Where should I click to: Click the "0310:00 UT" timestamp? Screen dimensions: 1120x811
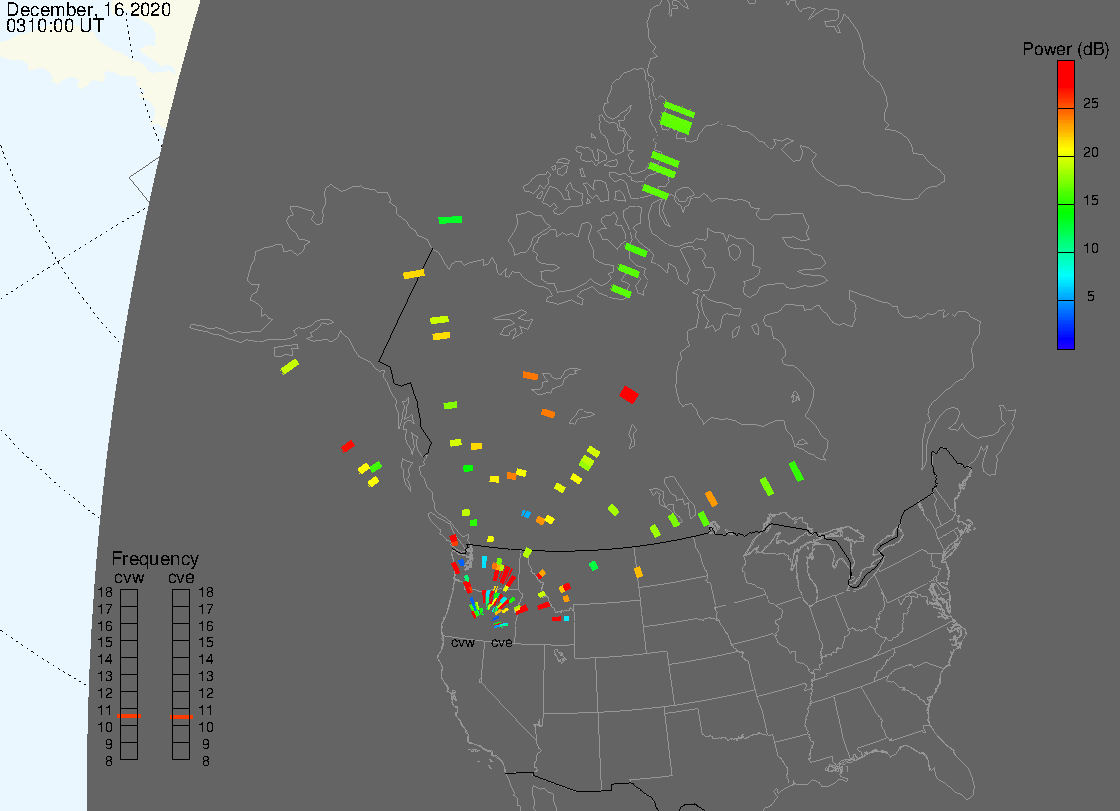tap(55, 26)
